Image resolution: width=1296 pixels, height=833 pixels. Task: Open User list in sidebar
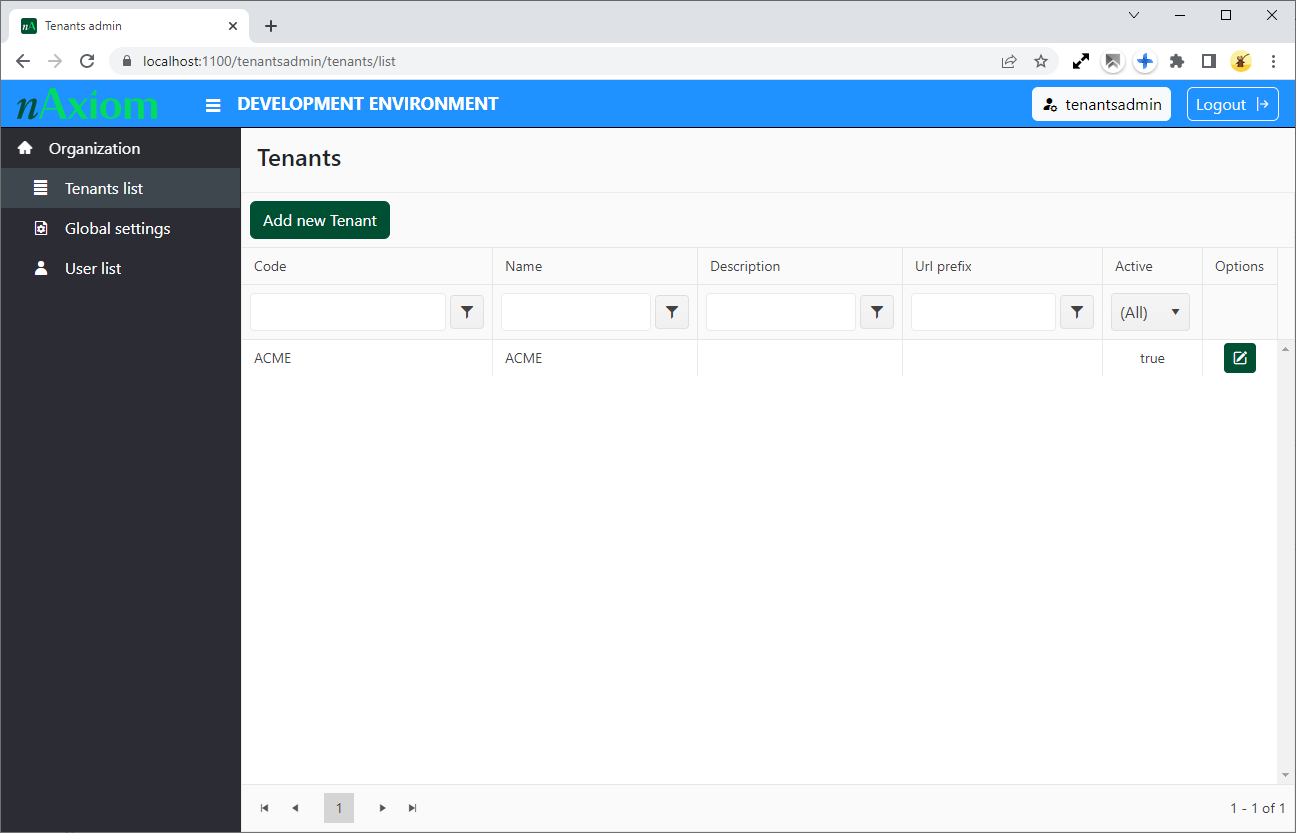pyautogui.click(x=121, y=268)
